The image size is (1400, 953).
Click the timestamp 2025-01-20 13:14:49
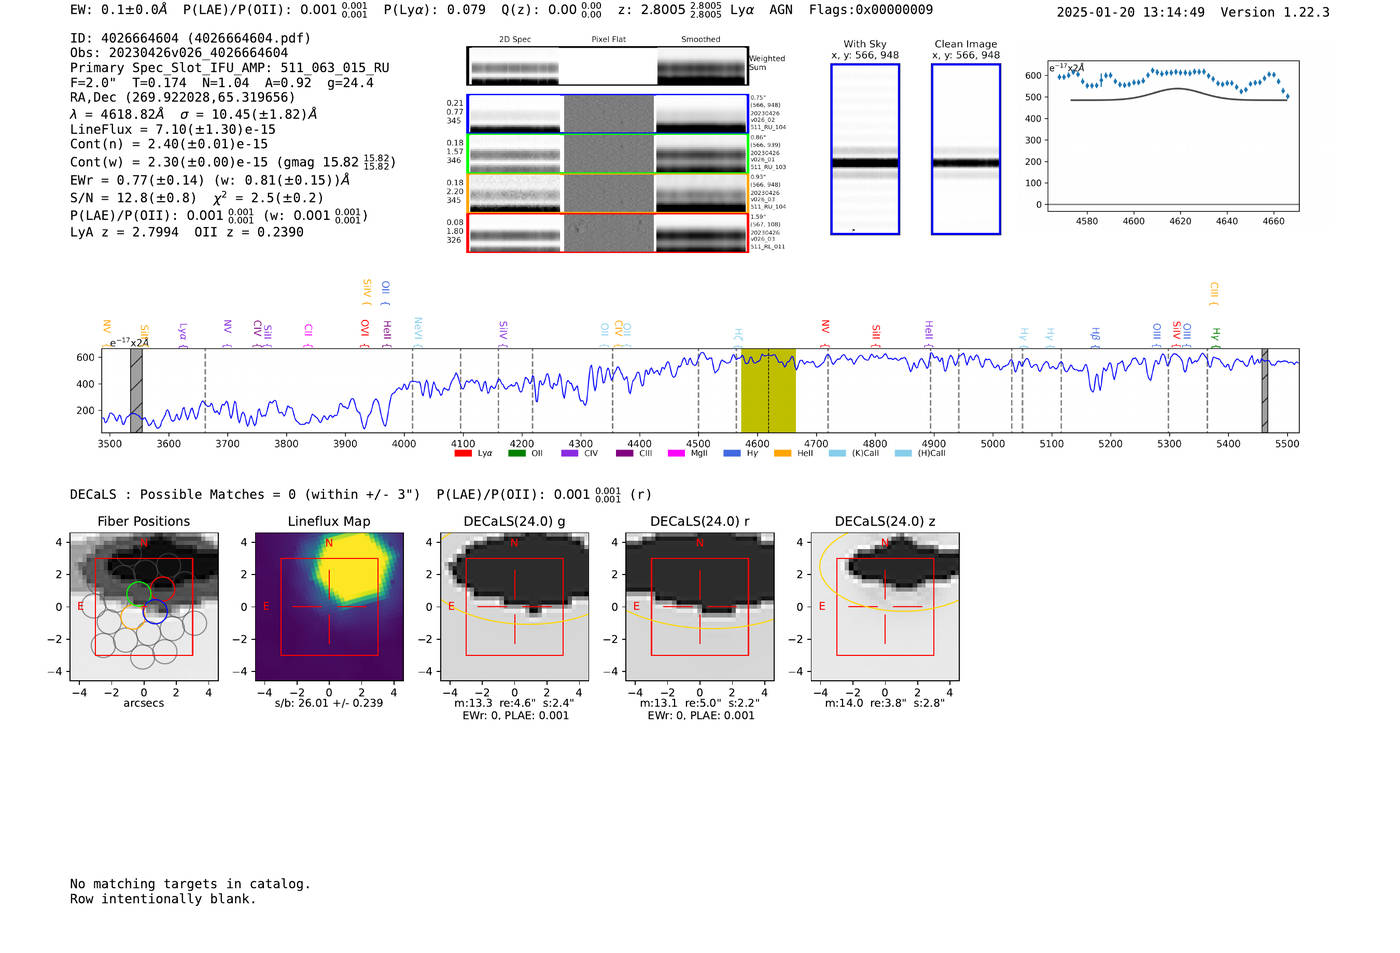[x=1131, y=12]
